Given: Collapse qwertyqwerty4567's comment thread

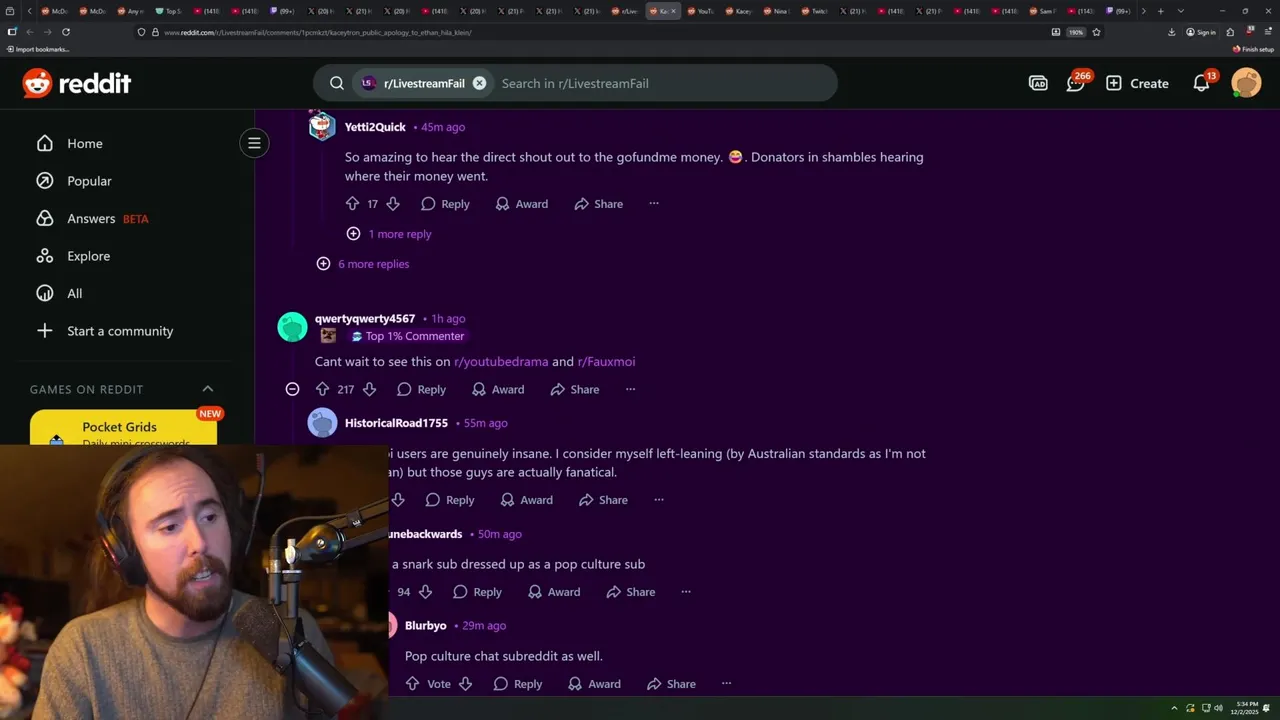Looking at the screenshot, I should [x=292, y=389].
